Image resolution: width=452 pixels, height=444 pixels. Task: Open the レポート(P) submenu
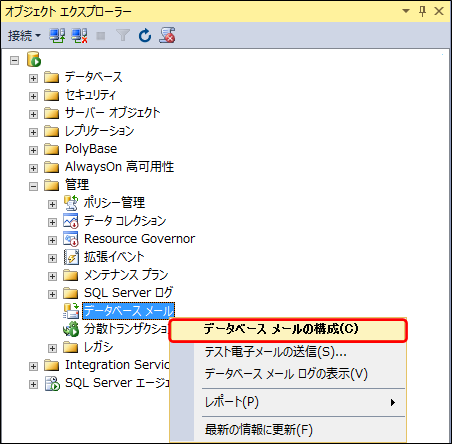pos(288,402)
